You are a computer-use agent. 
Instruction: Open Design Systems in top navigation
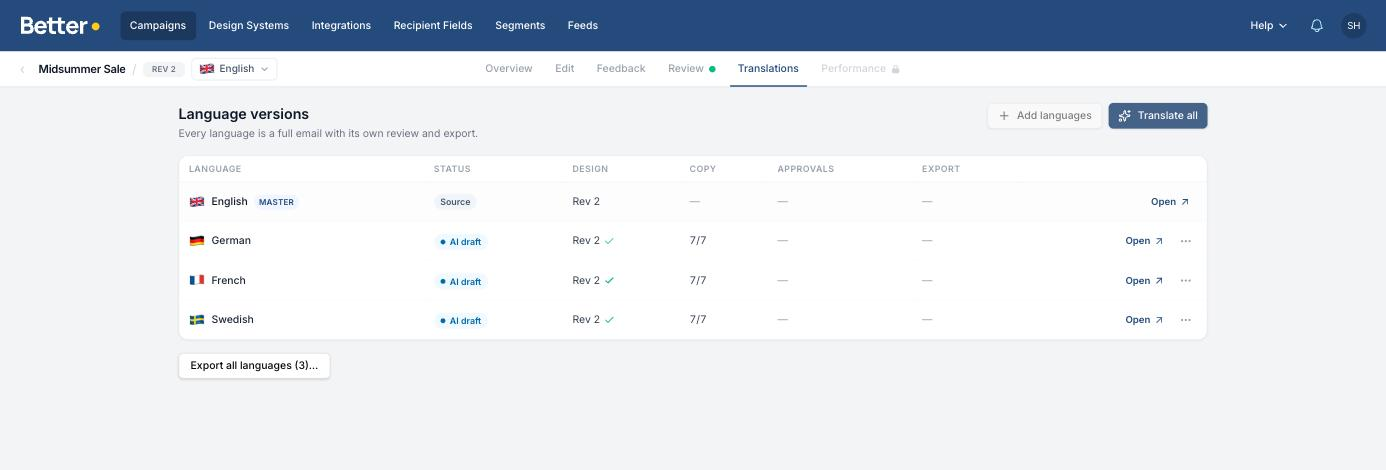coord(249,26)
